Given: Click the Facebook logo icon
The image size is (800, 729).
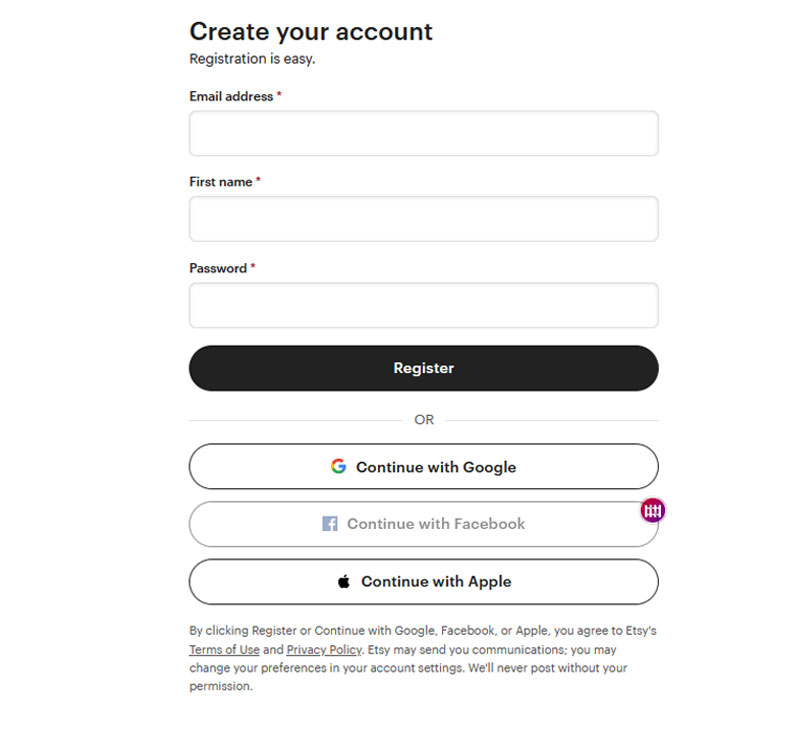Looking at the screenshot, I should click(x=330, y=523).
